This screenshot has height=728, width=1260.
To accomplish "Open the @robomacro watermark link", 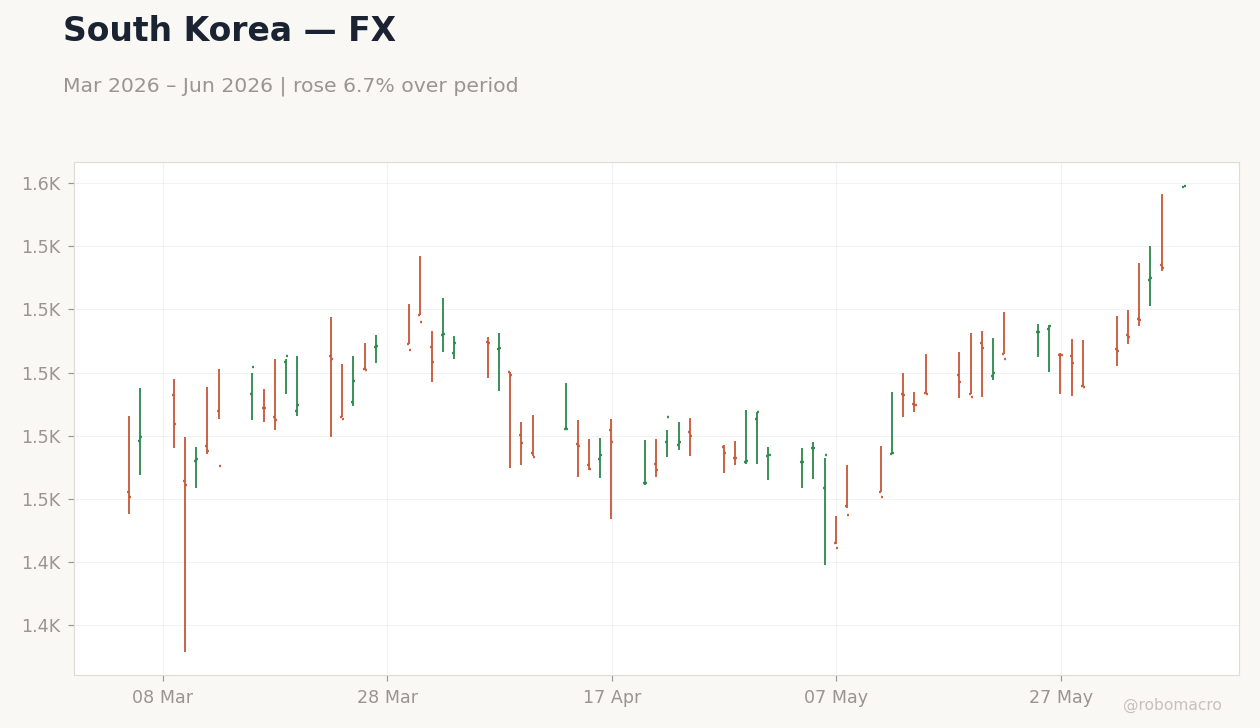I will click(x=1172, y=705).
